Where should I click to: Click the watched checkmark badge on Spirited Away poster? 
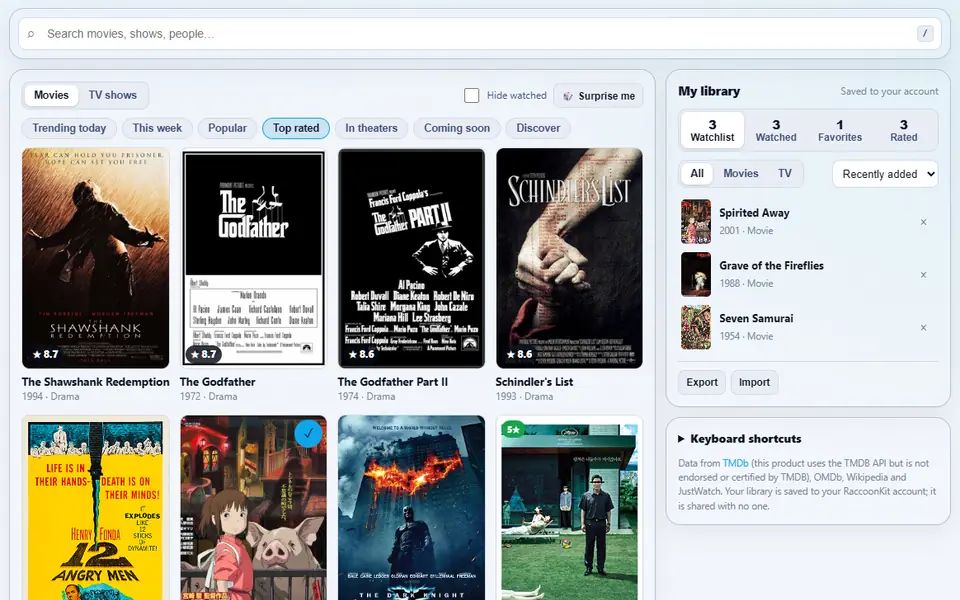(x=308, y=433)
